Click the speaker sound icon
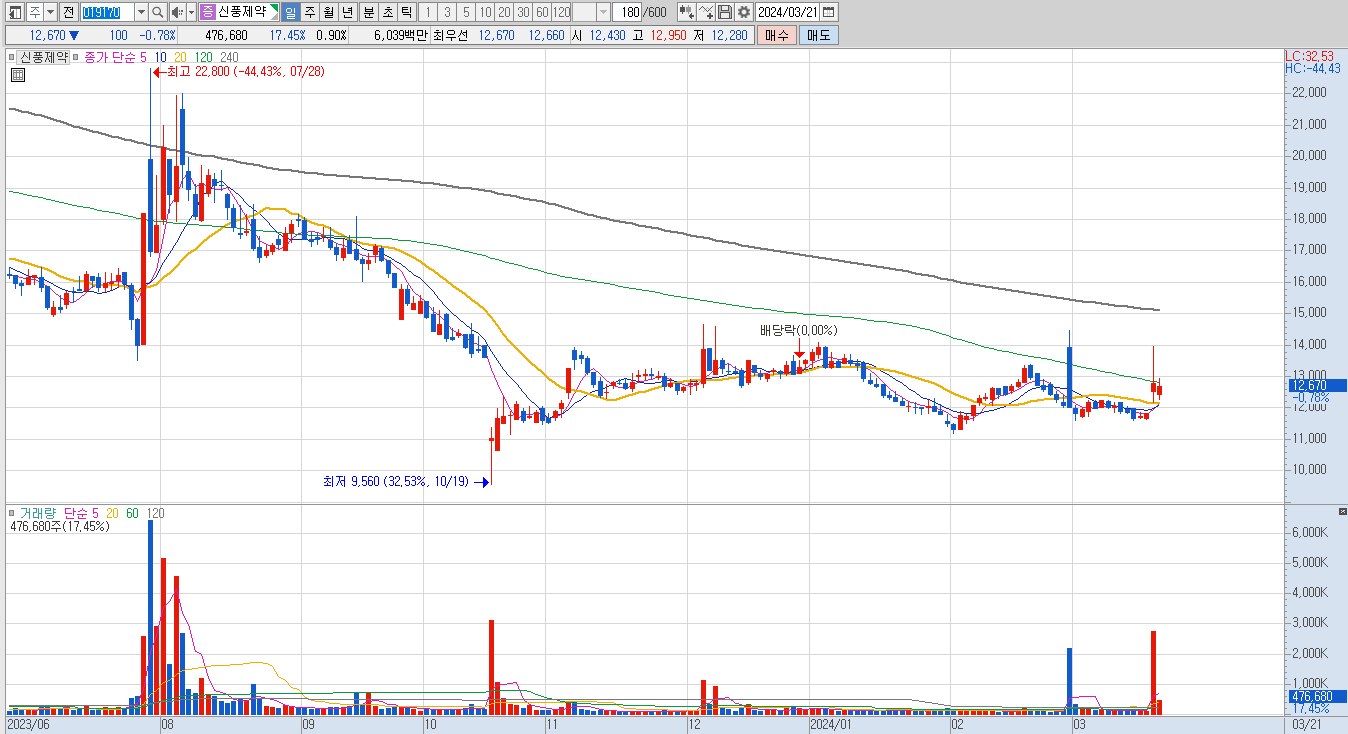1348x734 pixels. [177, 12]
